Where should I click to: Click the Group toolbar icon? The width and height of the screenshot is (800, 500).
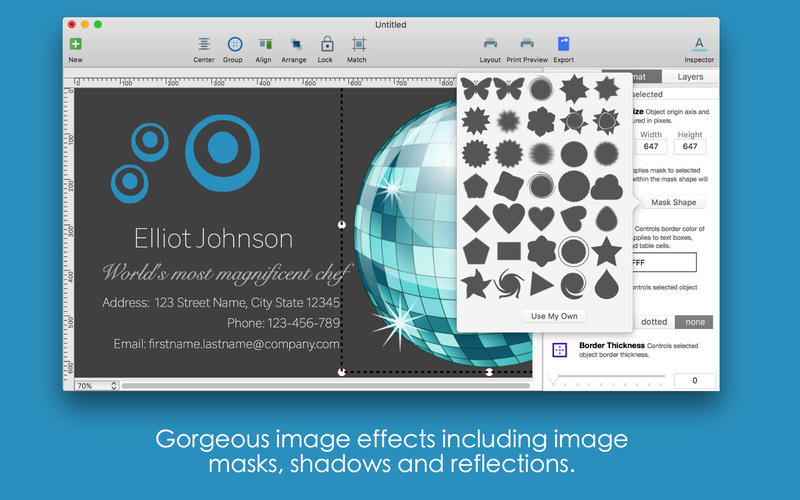tap(235, 44)
